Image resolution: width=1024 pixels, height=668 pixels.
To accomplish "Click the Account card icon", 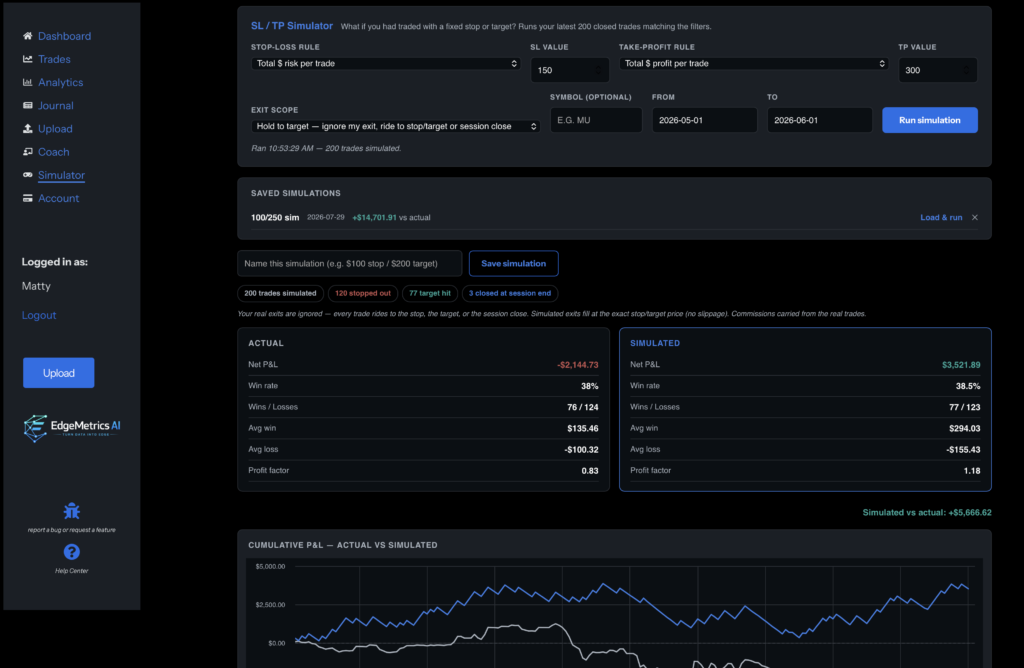I will point(27,198).
